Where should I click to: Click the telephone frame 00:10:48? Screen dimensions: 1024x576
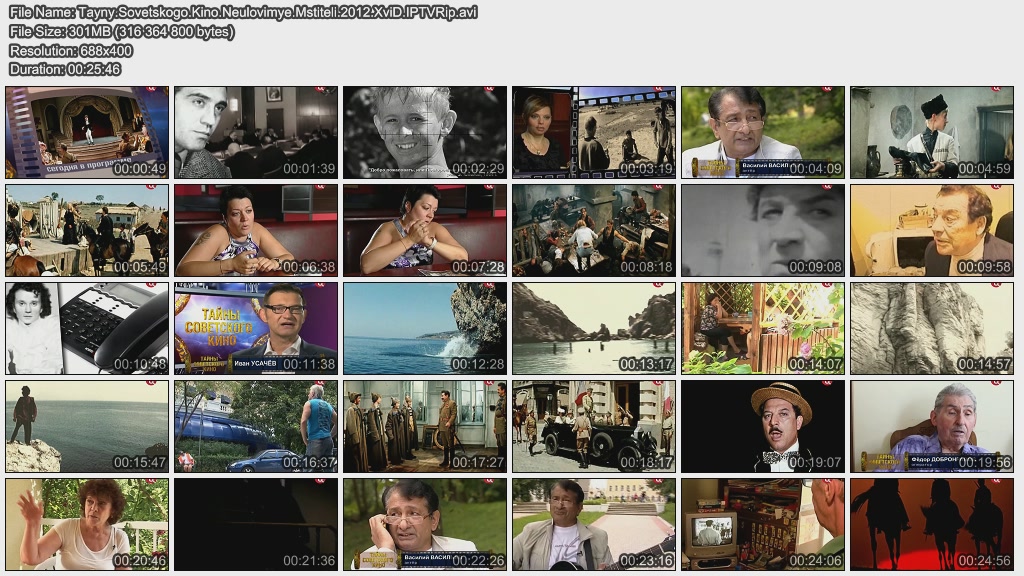tap(87, 328)
